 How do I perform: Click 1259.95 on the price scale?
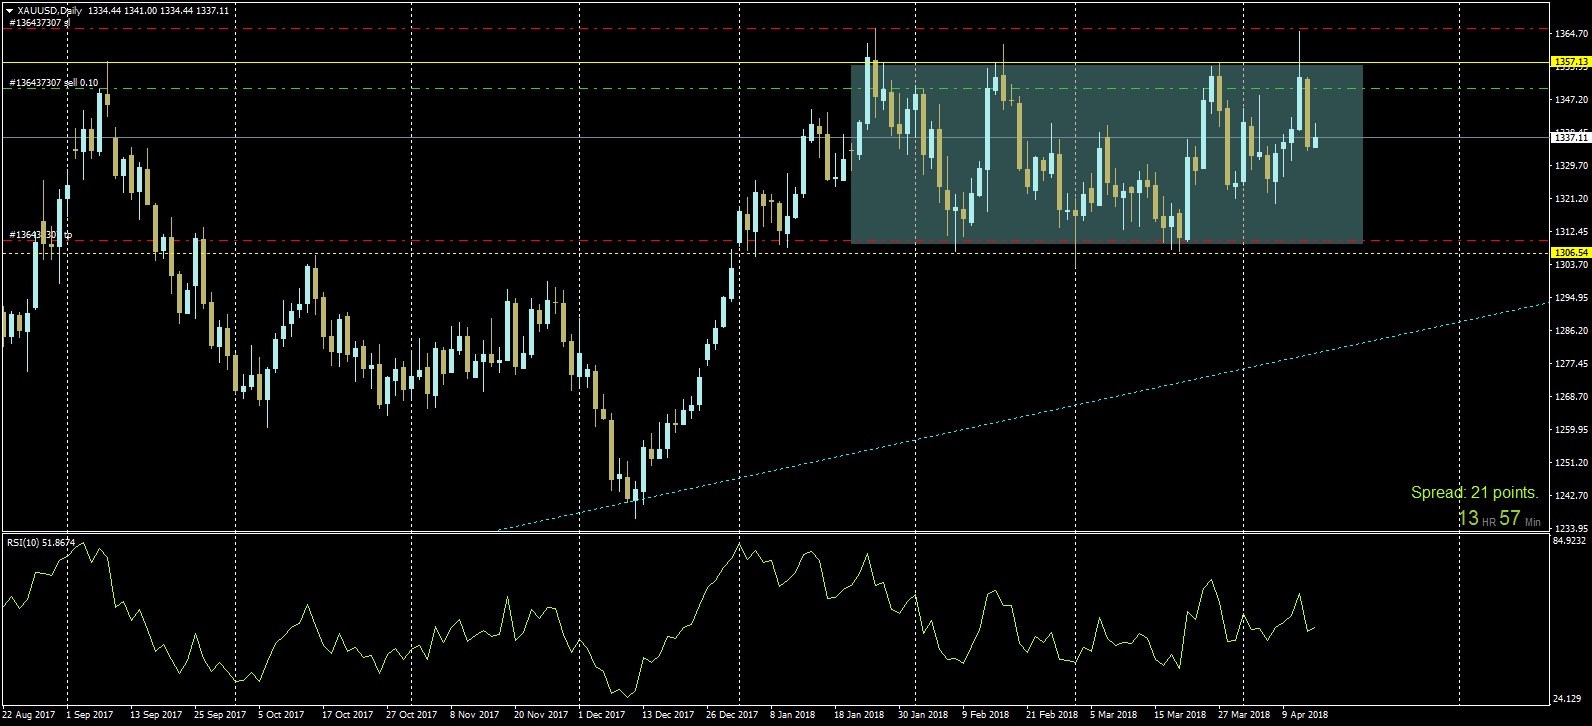[x=1571, y=430]
